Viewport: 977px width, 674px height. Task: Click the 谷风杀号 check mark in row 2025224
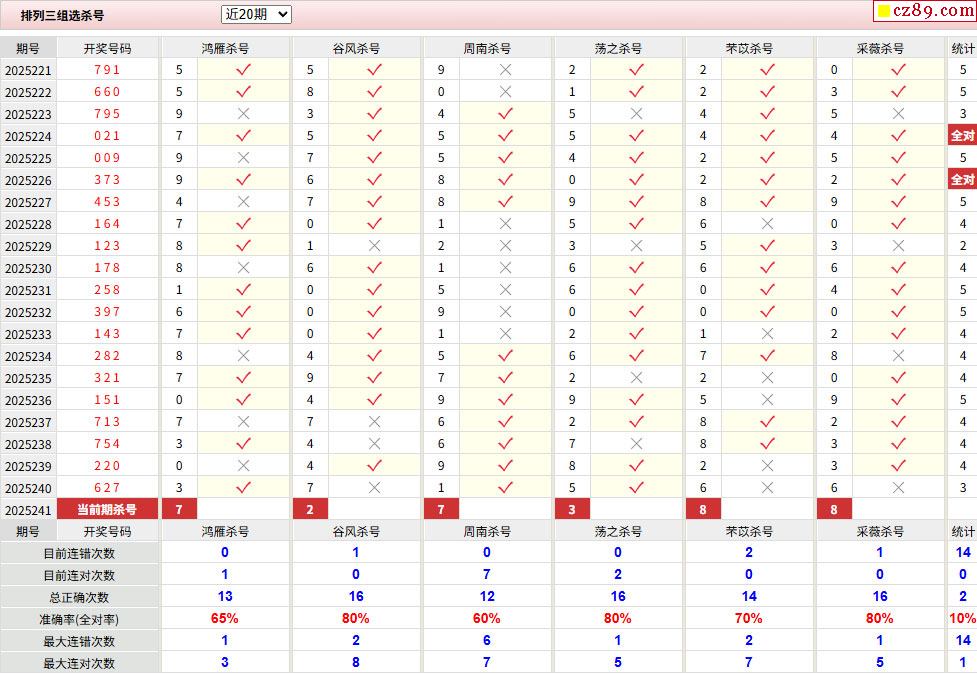(x=374, y=136)
